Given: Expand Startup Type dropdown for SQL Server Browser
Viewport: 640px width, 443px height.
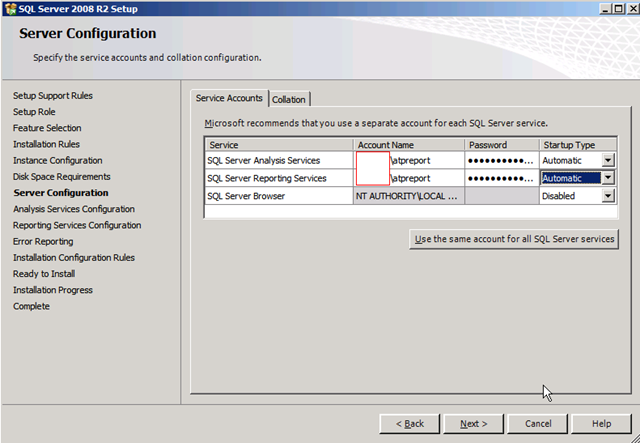Looking at the screenshot, I should pos(608,196).
